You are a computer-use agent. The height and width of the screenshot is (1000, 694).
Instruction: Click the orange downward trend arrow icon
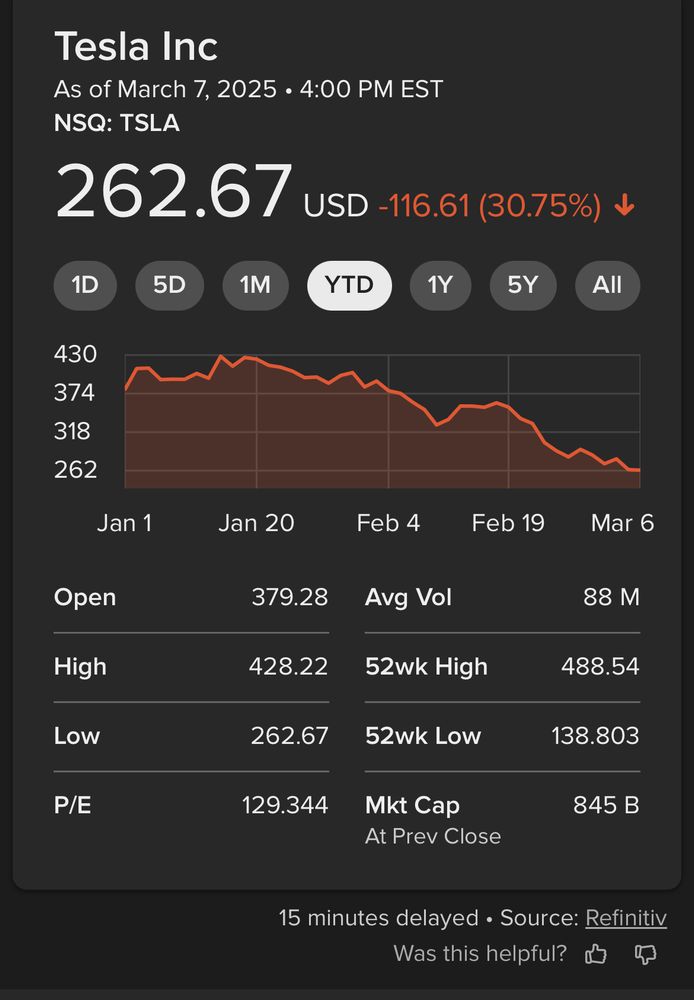[624, 204]
